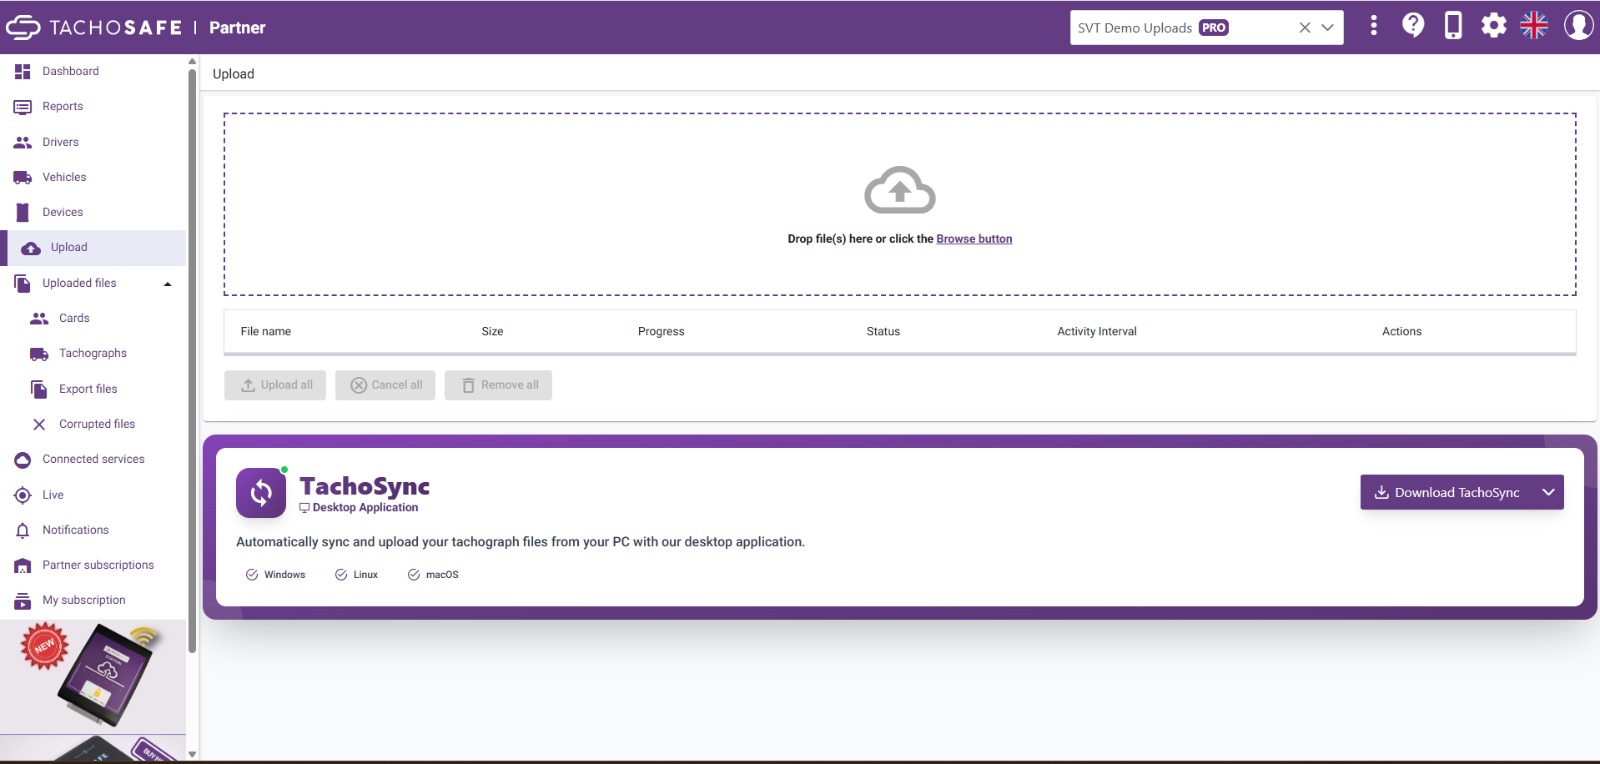The width and height of the screenshot is (1600, 764).
Task: Select Tachographs under Uploaded files
Action: click(x=93, y=353)
